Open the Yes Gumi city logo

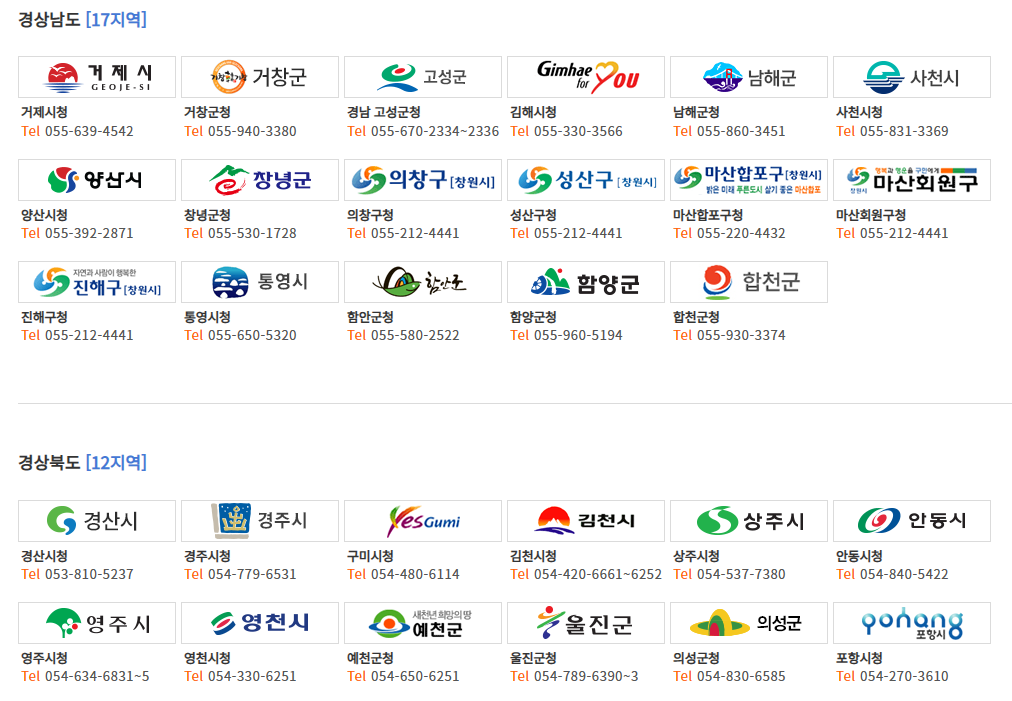(422, 520)
